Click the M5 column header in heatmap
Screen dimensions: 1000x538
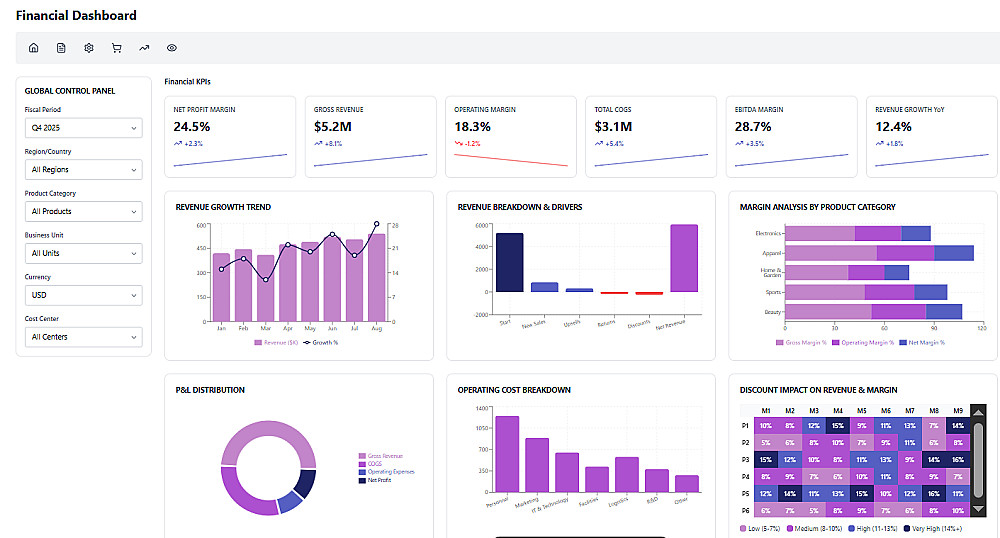[x=862, y=411]
